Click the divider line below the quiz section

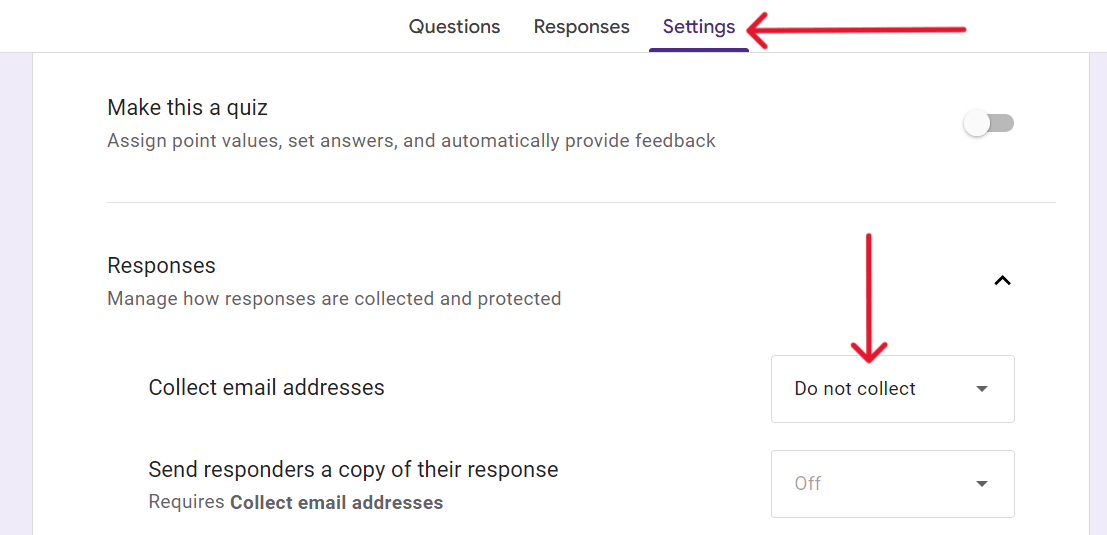click(580, 203)
